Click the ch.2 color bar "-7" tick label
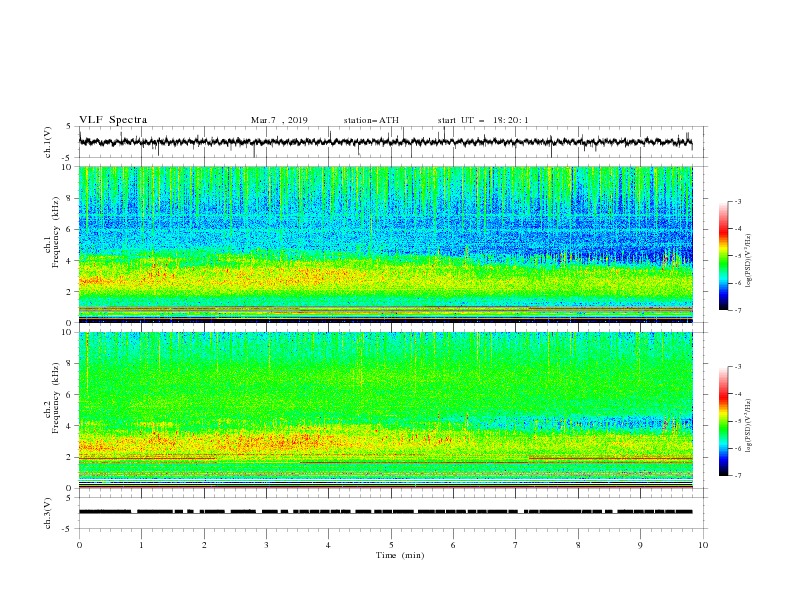The width and height of the screenshot is (792, 612). tap(738, 476)
